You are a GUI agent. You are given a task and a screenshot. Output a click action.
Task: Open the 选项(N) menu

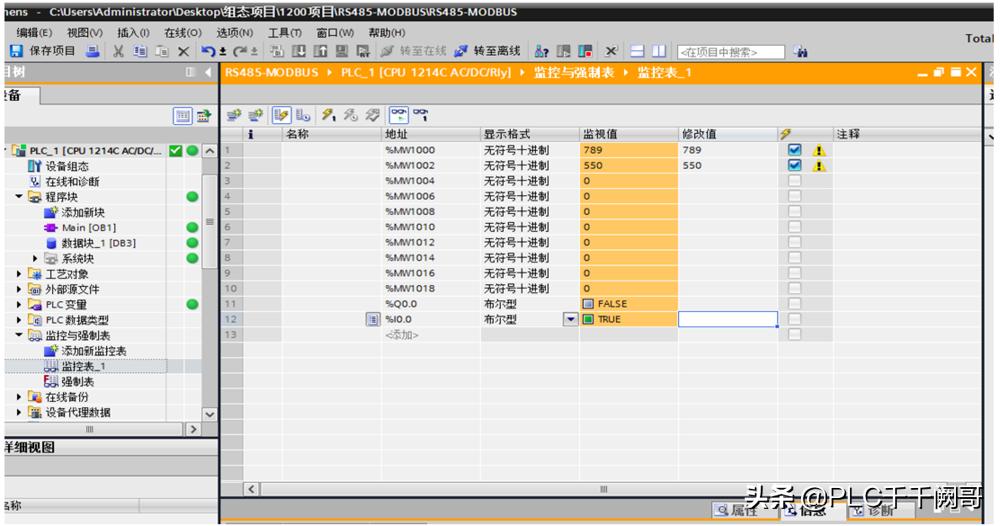235,33
